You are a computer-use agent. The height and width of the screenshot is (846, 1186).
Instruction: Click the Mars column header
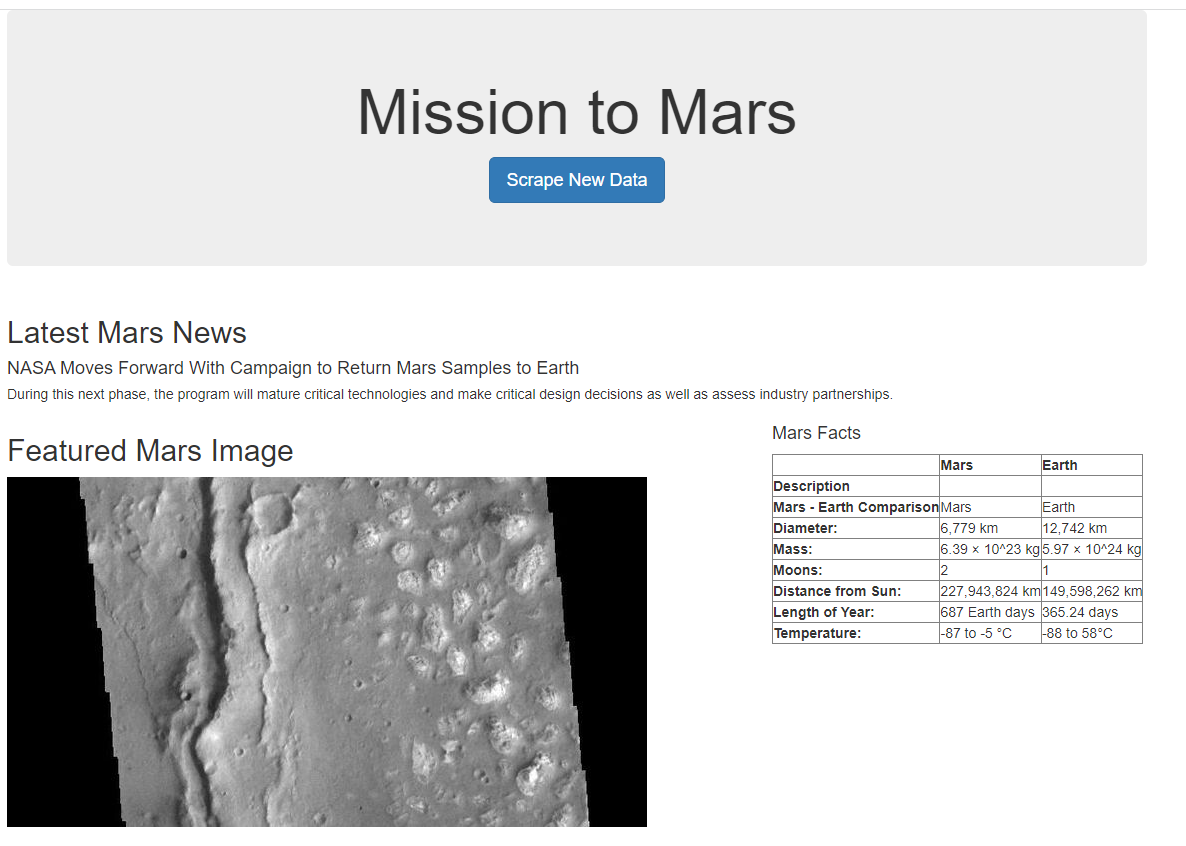(957, 464)
